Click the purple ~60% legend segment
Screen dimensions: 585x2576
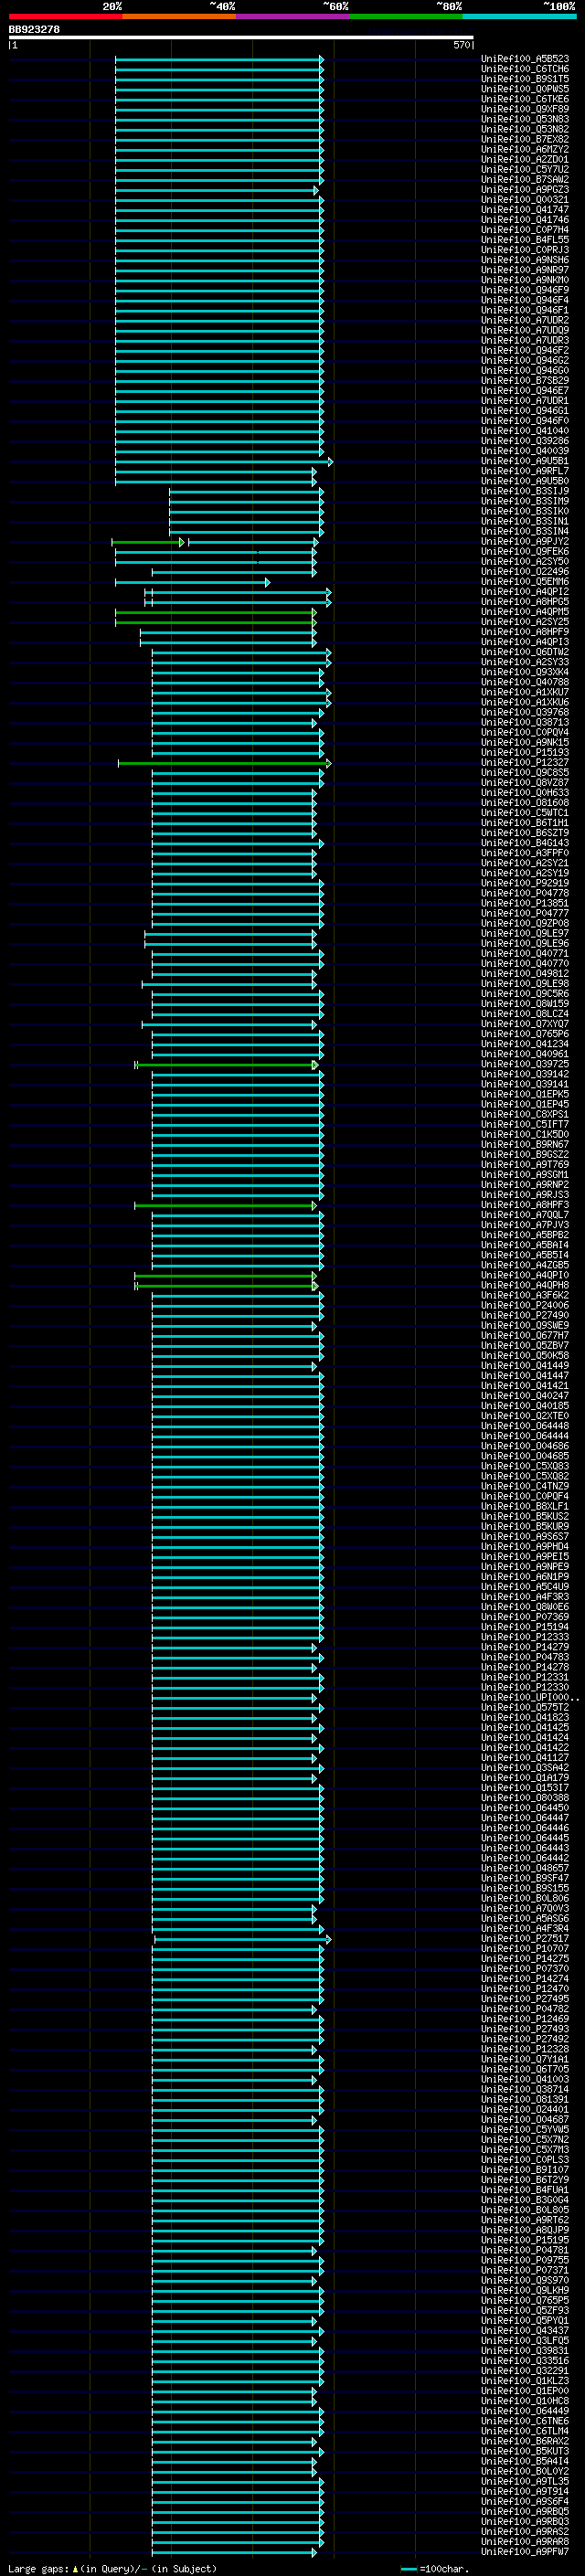pyautogui.click(x=292, y=17)
